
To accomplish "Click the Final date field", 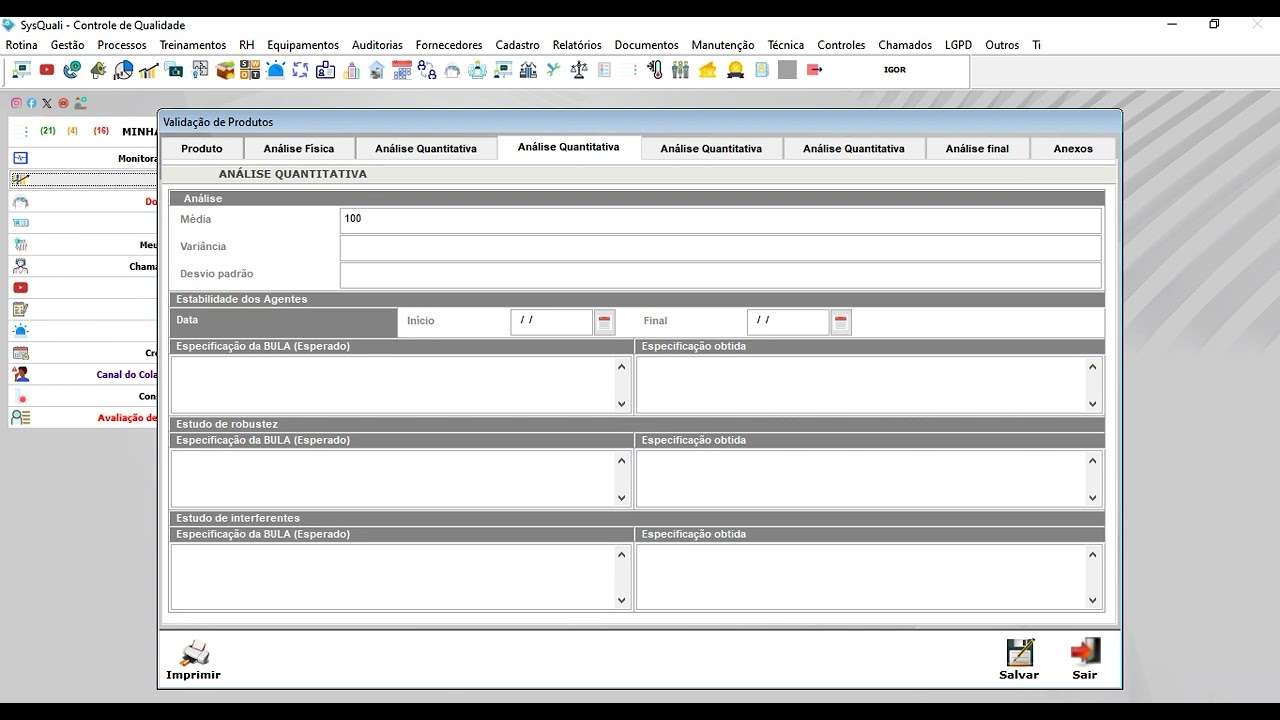I will point(788,322).
